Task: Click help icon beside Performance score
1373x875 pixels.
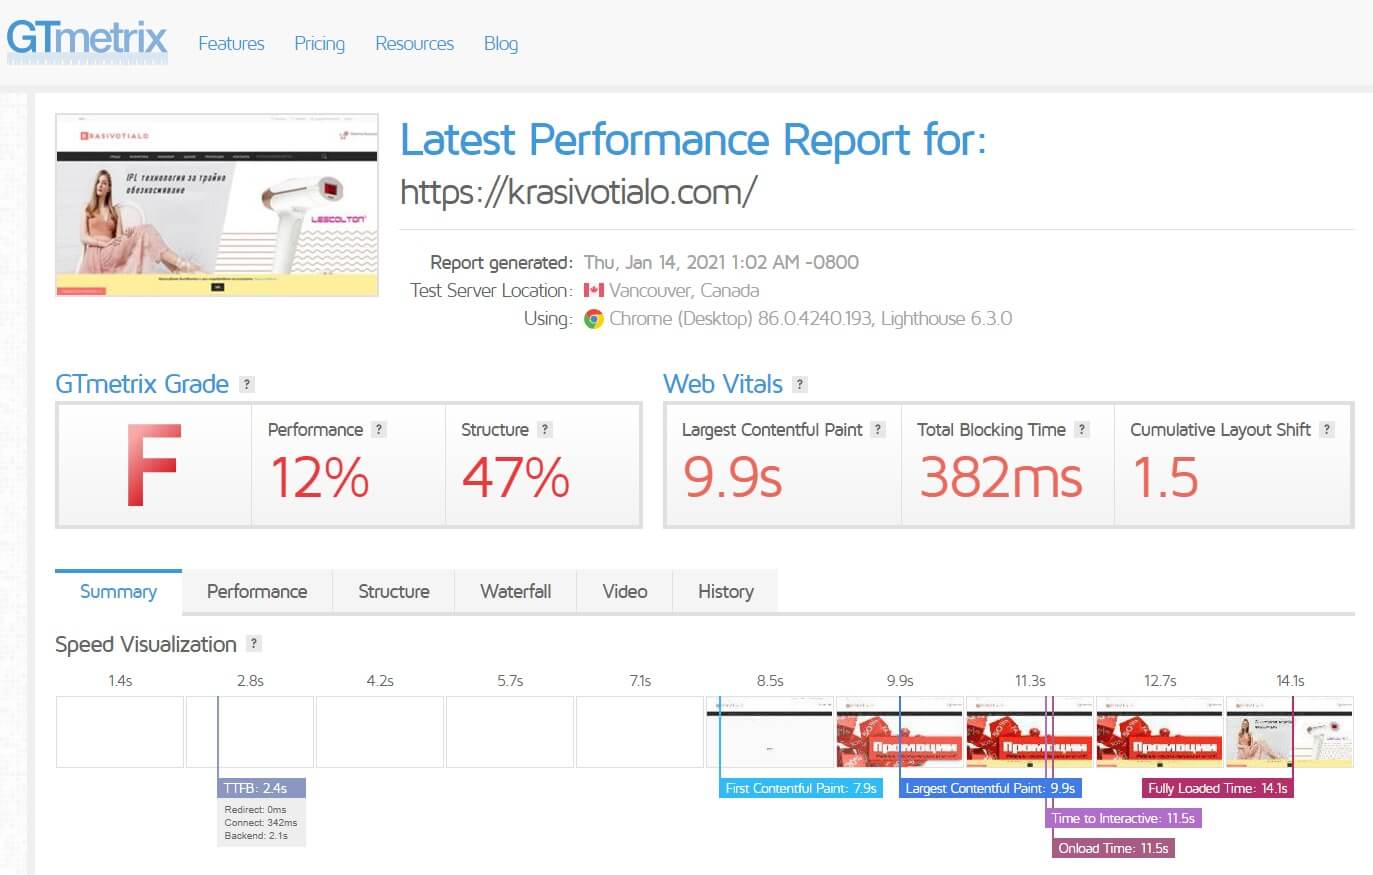Action: [x=378, y=429]
